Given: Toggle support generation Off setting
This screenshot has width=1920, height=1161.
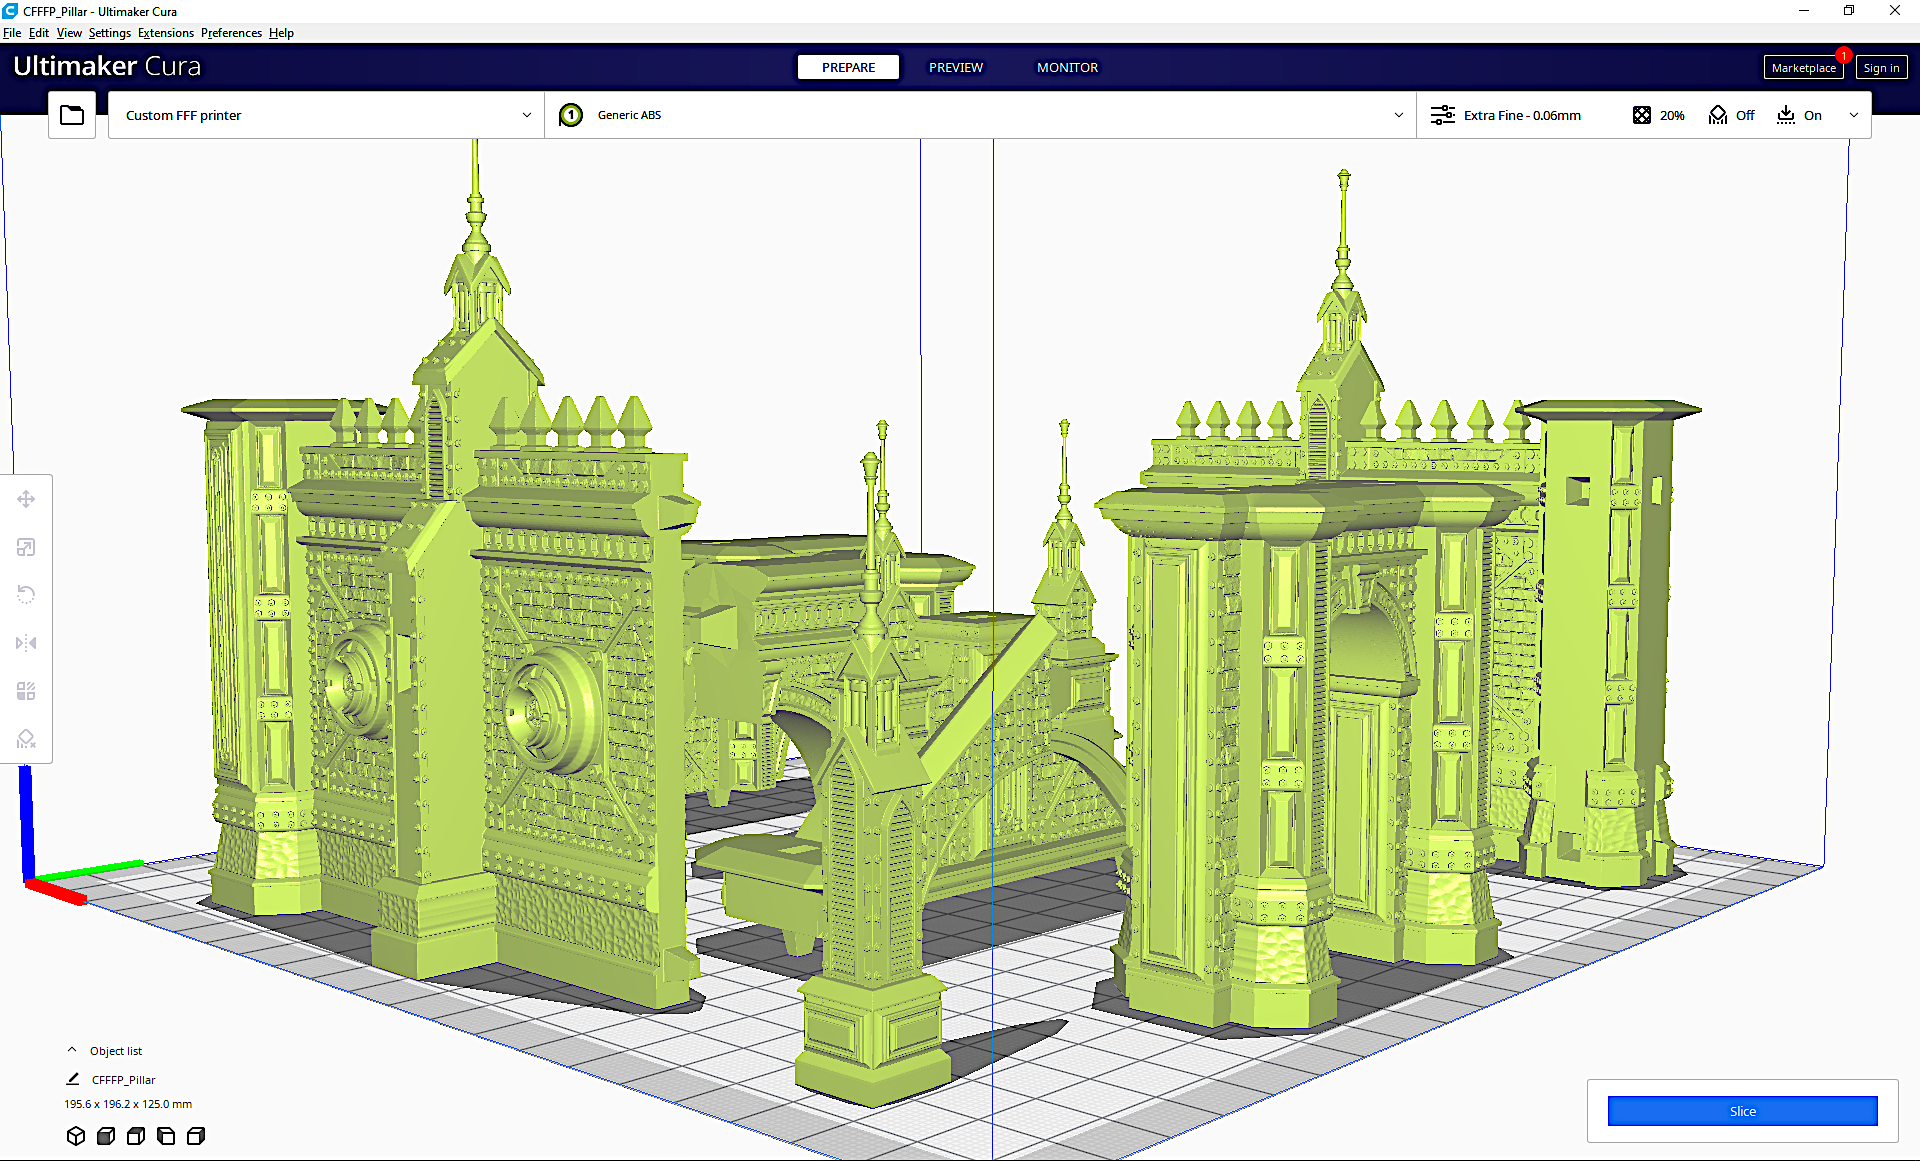Looking at the screenshot, I should (1731, 115).
